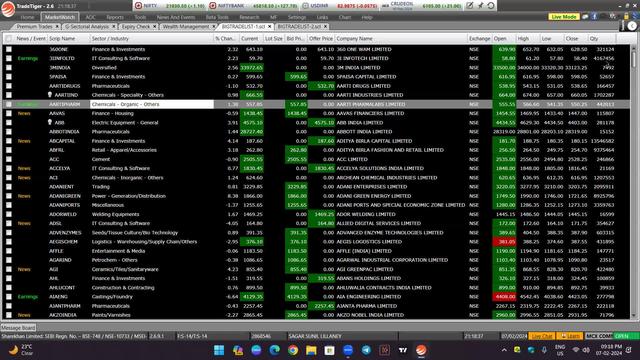
Task: Switch to Expiry Check tab
Action: click(x=136, y=26)
